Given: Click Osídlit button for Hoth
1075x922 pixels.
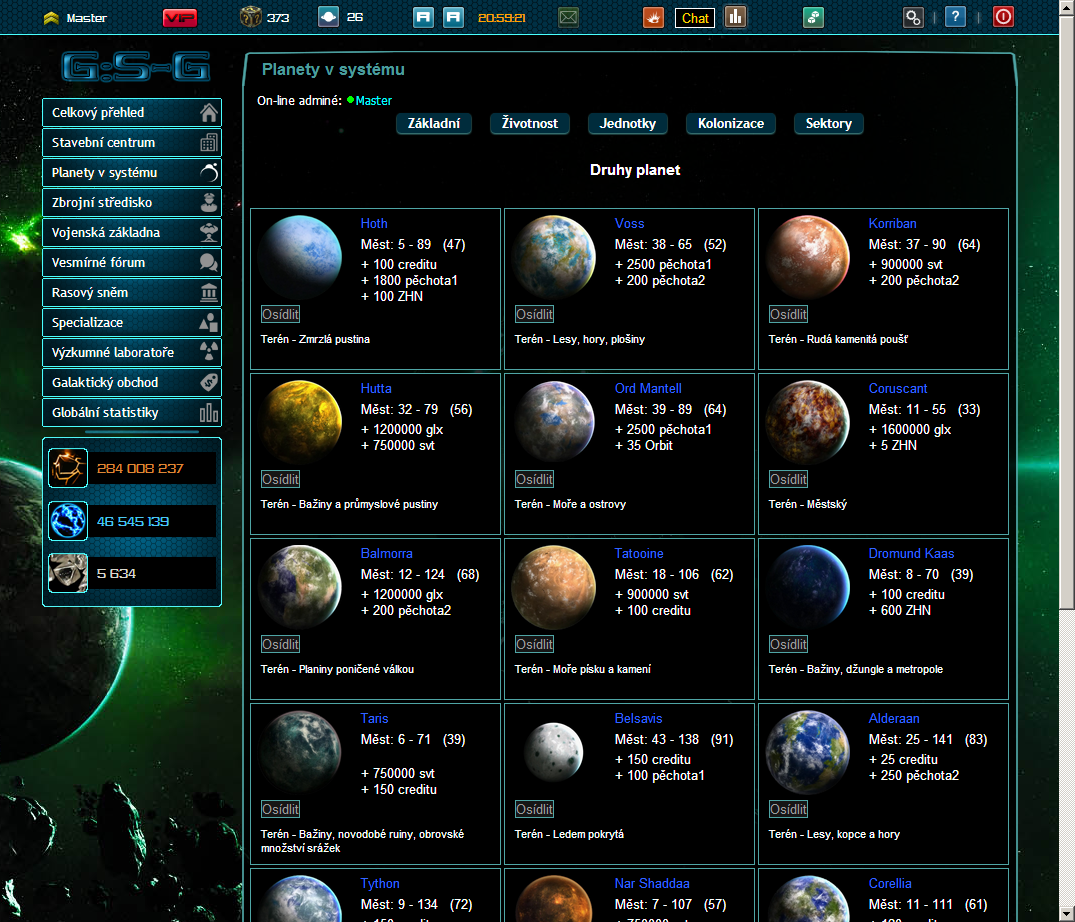Looking at the screenshot, I should [280, 314].
